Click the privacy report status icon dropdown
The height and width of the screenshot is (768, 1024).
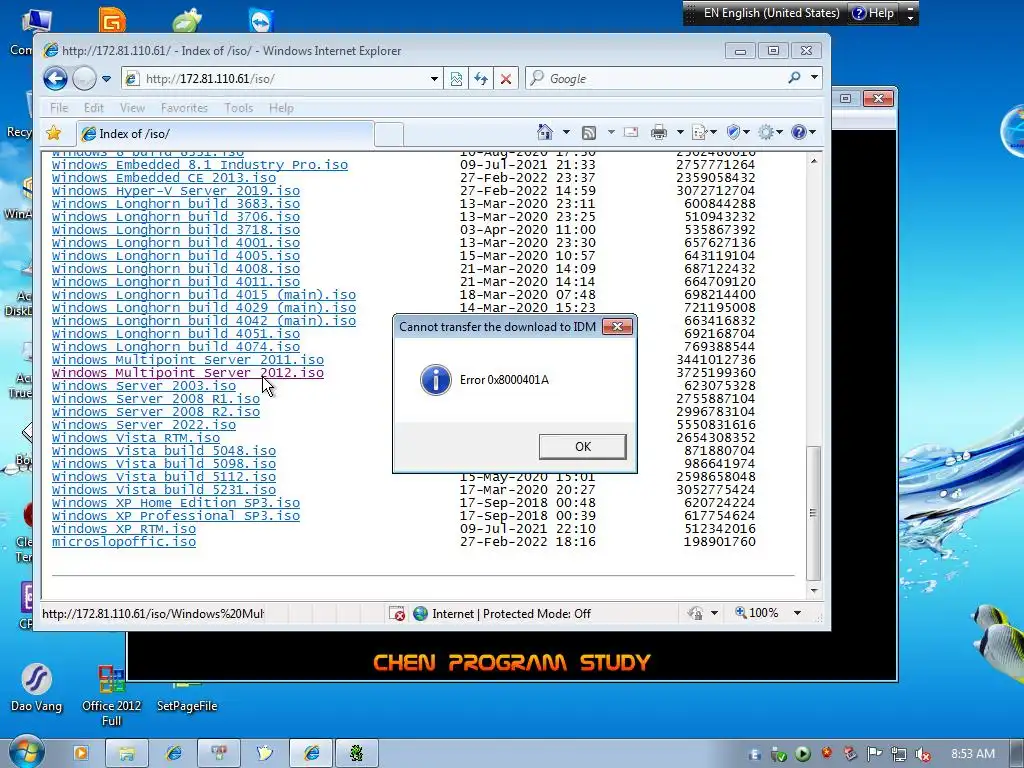tap(714, 613)
